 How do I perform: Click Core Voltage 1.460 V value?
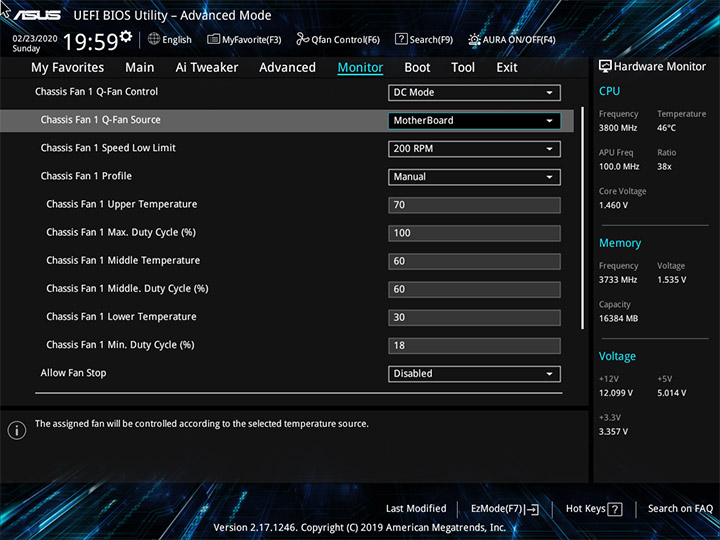(x=613, y=205)
